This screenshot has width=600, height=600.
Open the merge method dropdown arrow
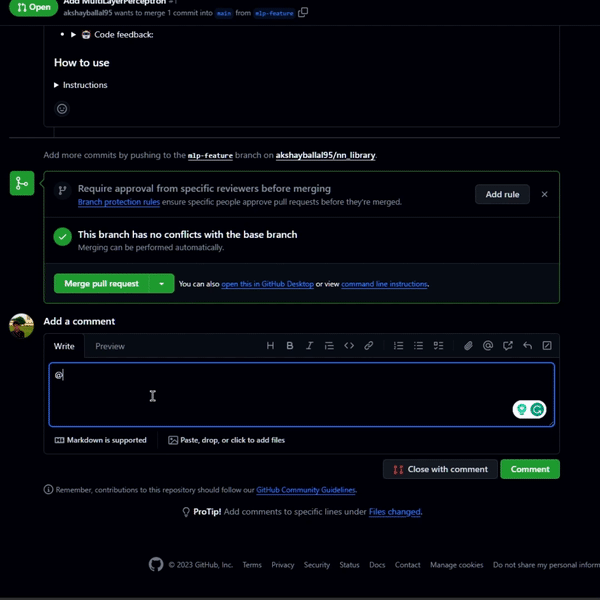tap(161, 284)
